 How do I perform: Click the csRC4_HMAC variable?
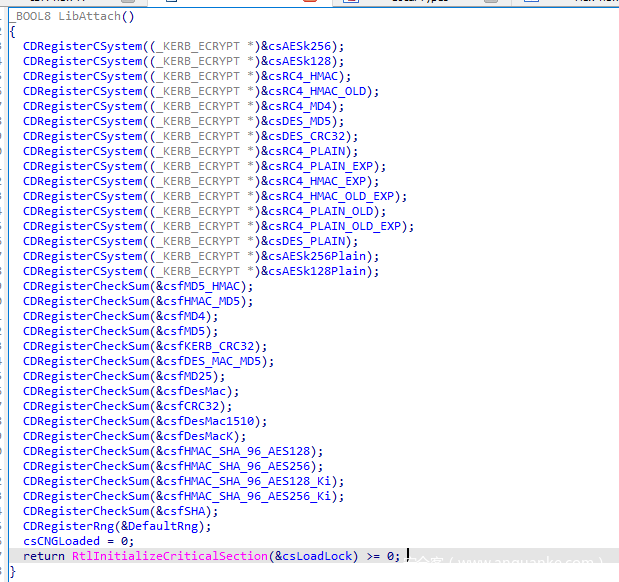(x=303, y=76)
